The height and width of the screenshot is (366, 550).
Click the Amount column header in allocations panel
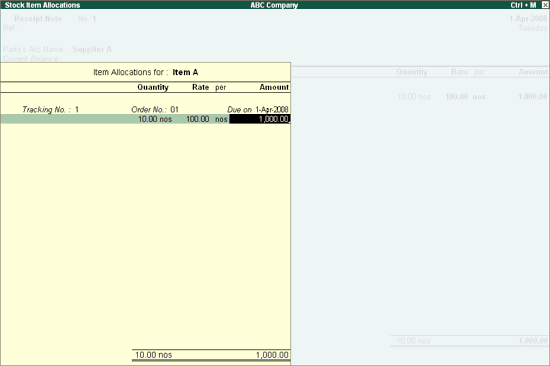tap(274, 87)
